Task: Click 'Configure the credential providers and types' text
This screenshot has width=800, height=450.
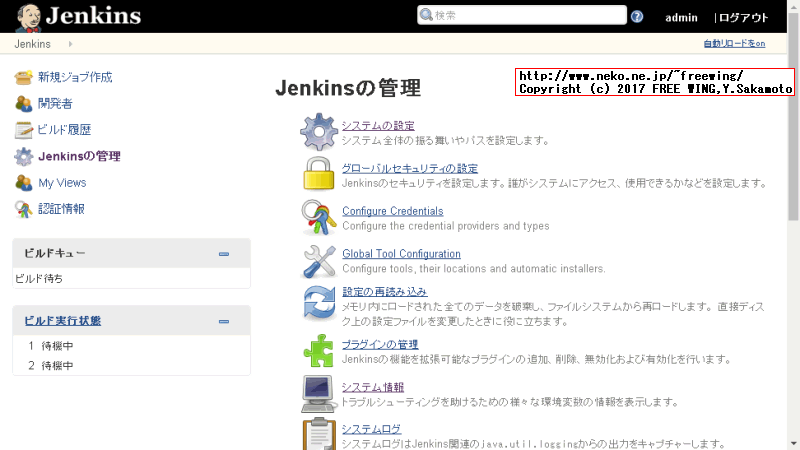Action: point(445,226)
